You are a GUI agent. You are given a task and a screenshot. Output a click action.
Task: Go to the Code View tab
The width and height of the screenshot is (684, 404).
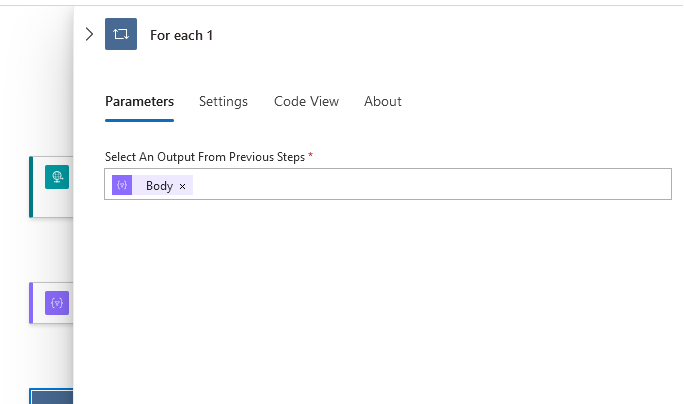pos(306,101)
